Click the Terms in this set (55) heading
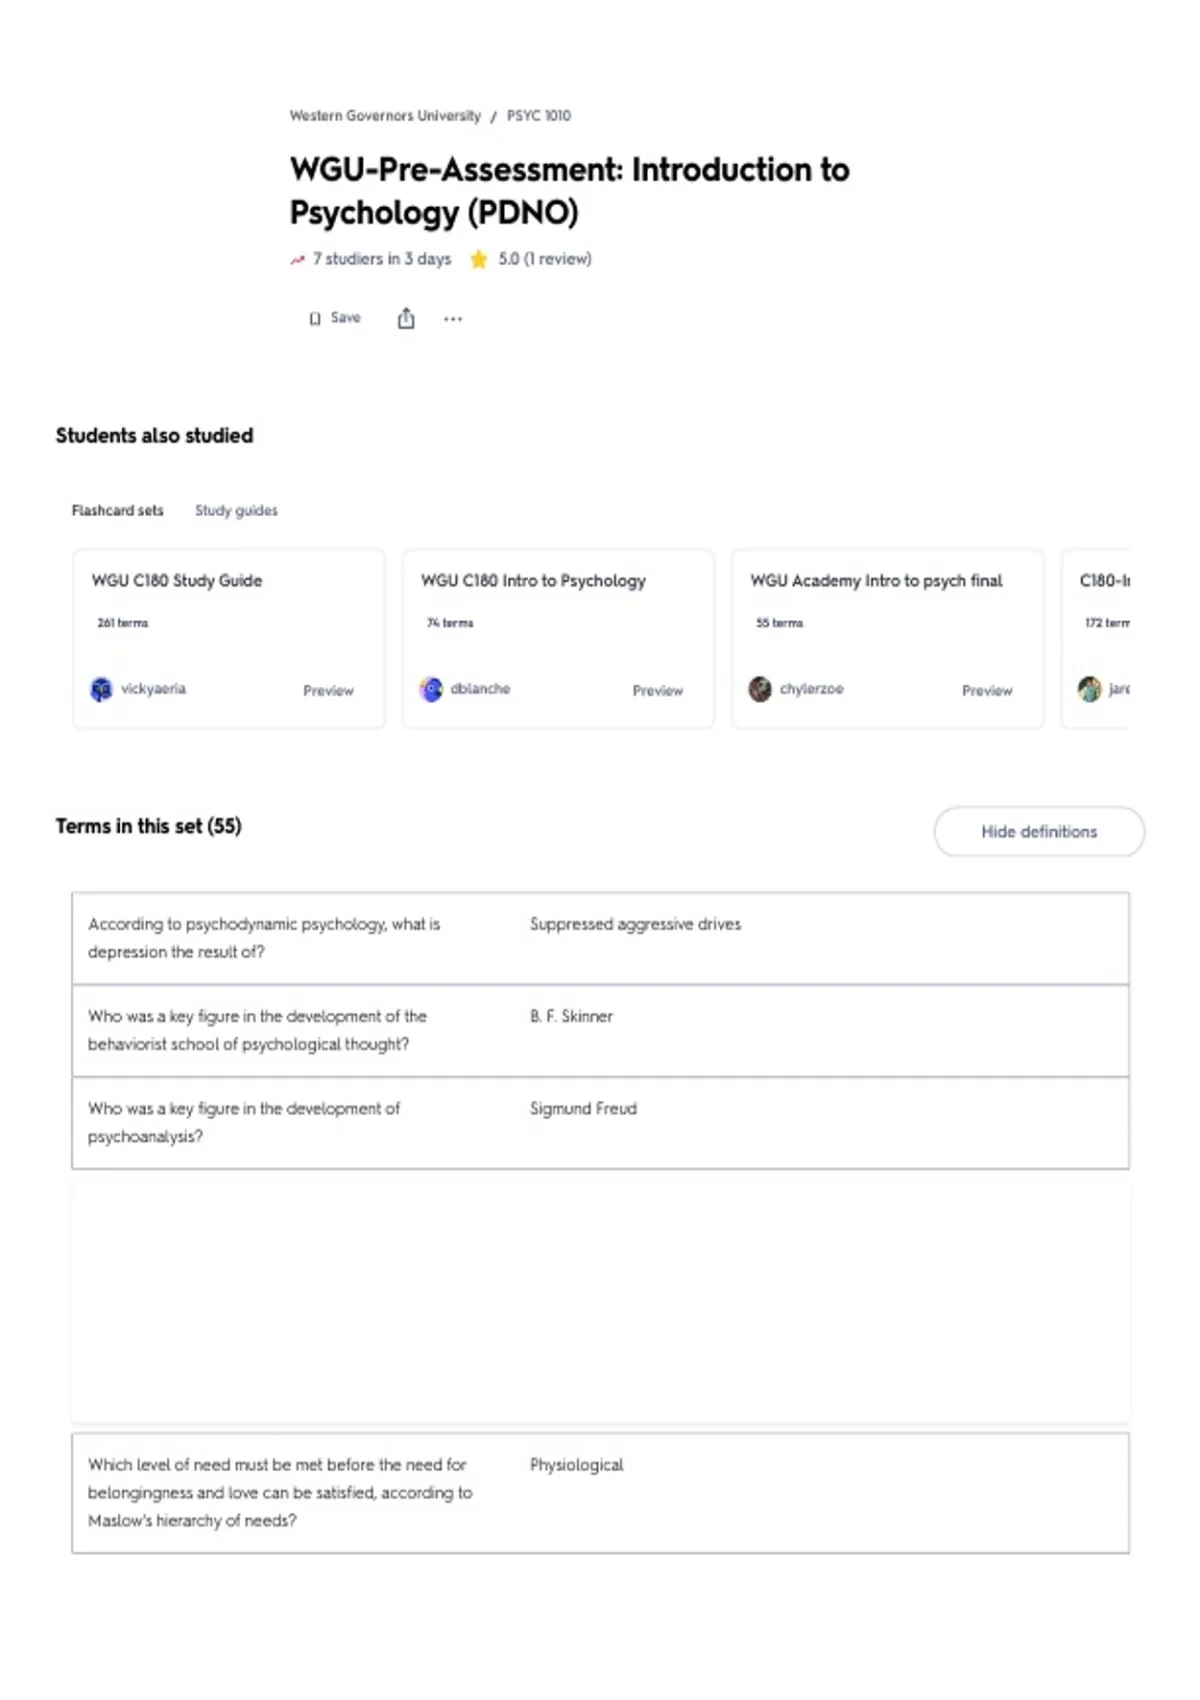The width and height of the screenshot is (1200, 1700). click(148, 826)
